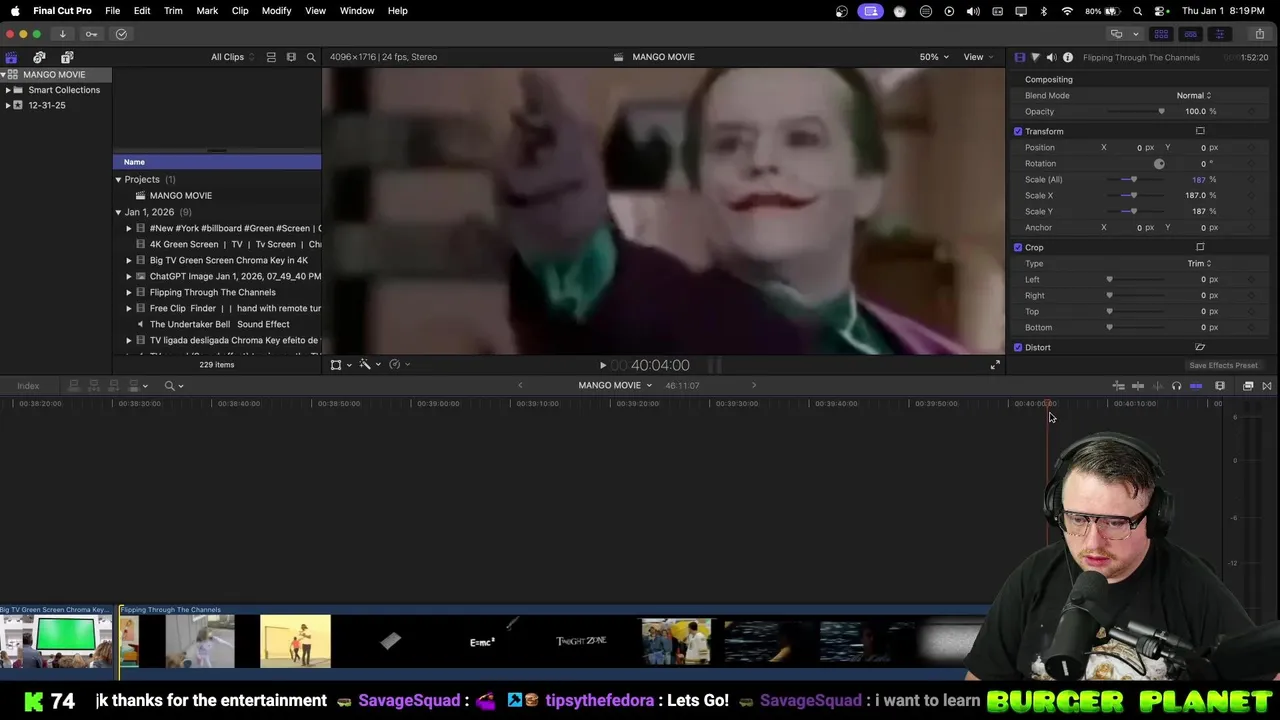Go back in timeline history arrow

pos(520,386)
